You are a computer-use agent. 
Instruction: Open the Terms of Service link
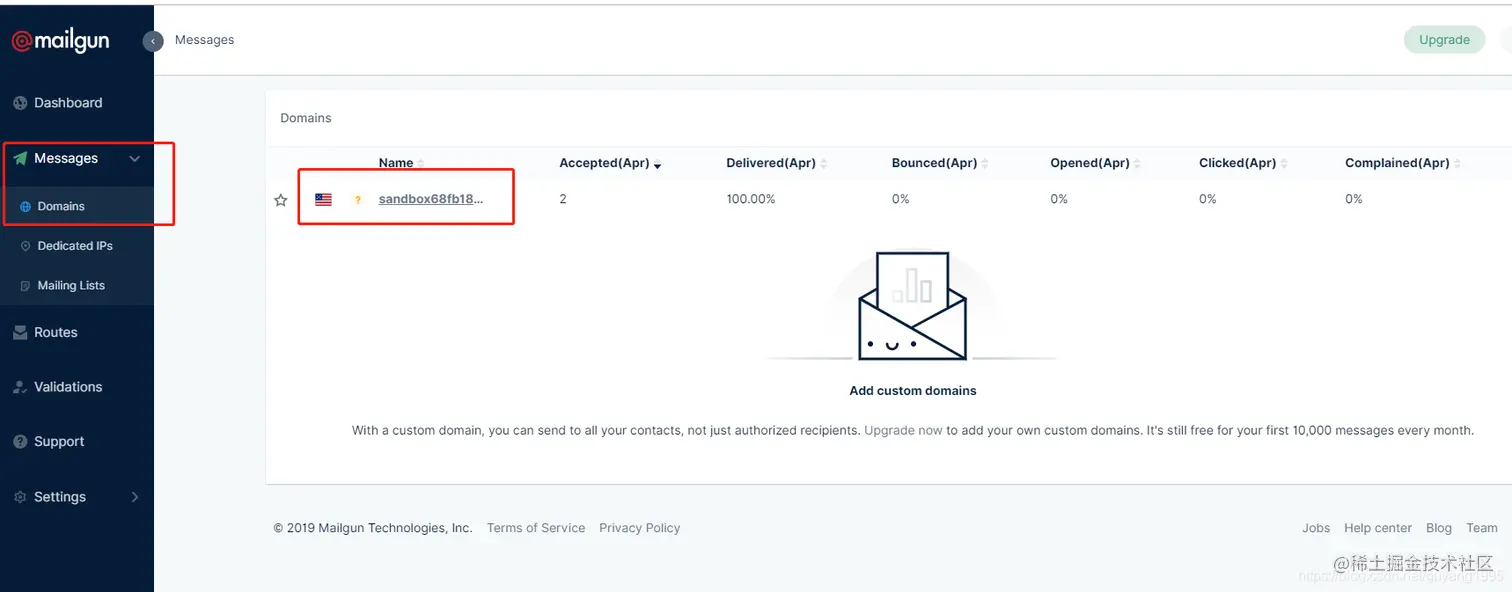535,527
